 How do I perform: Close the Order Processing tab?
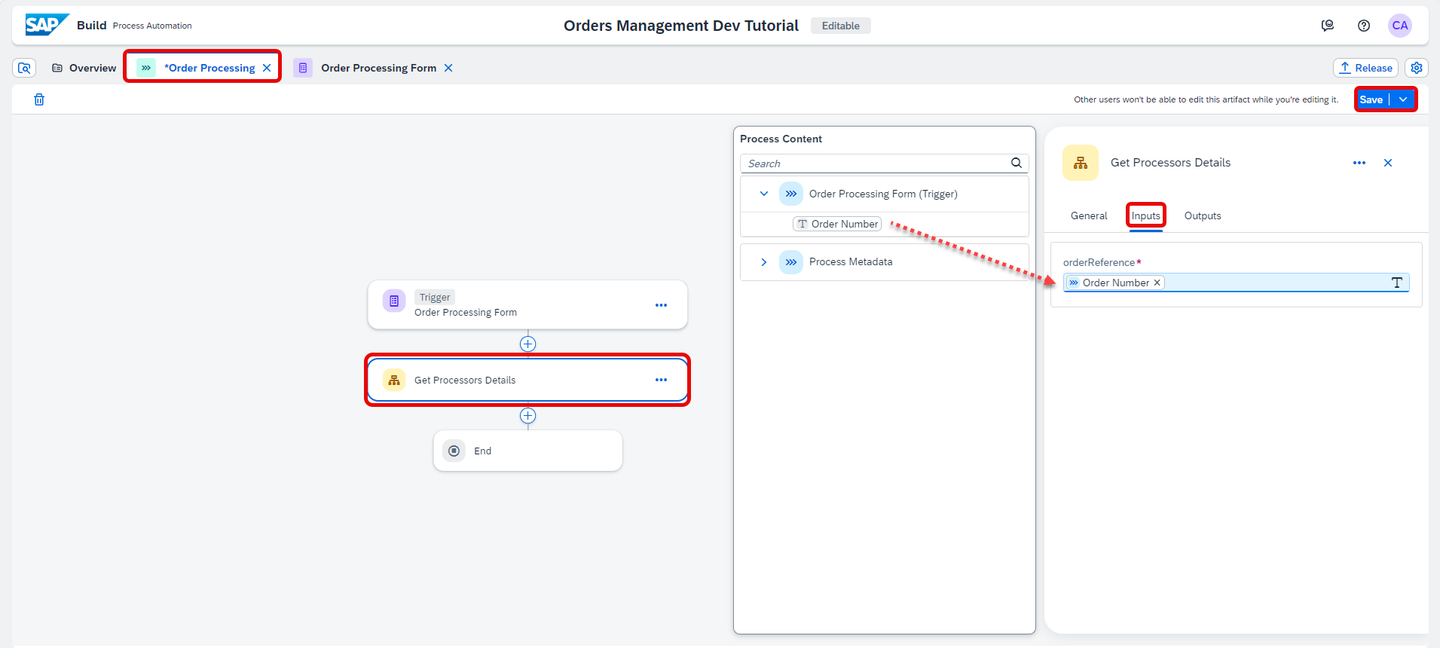[266, 68]
